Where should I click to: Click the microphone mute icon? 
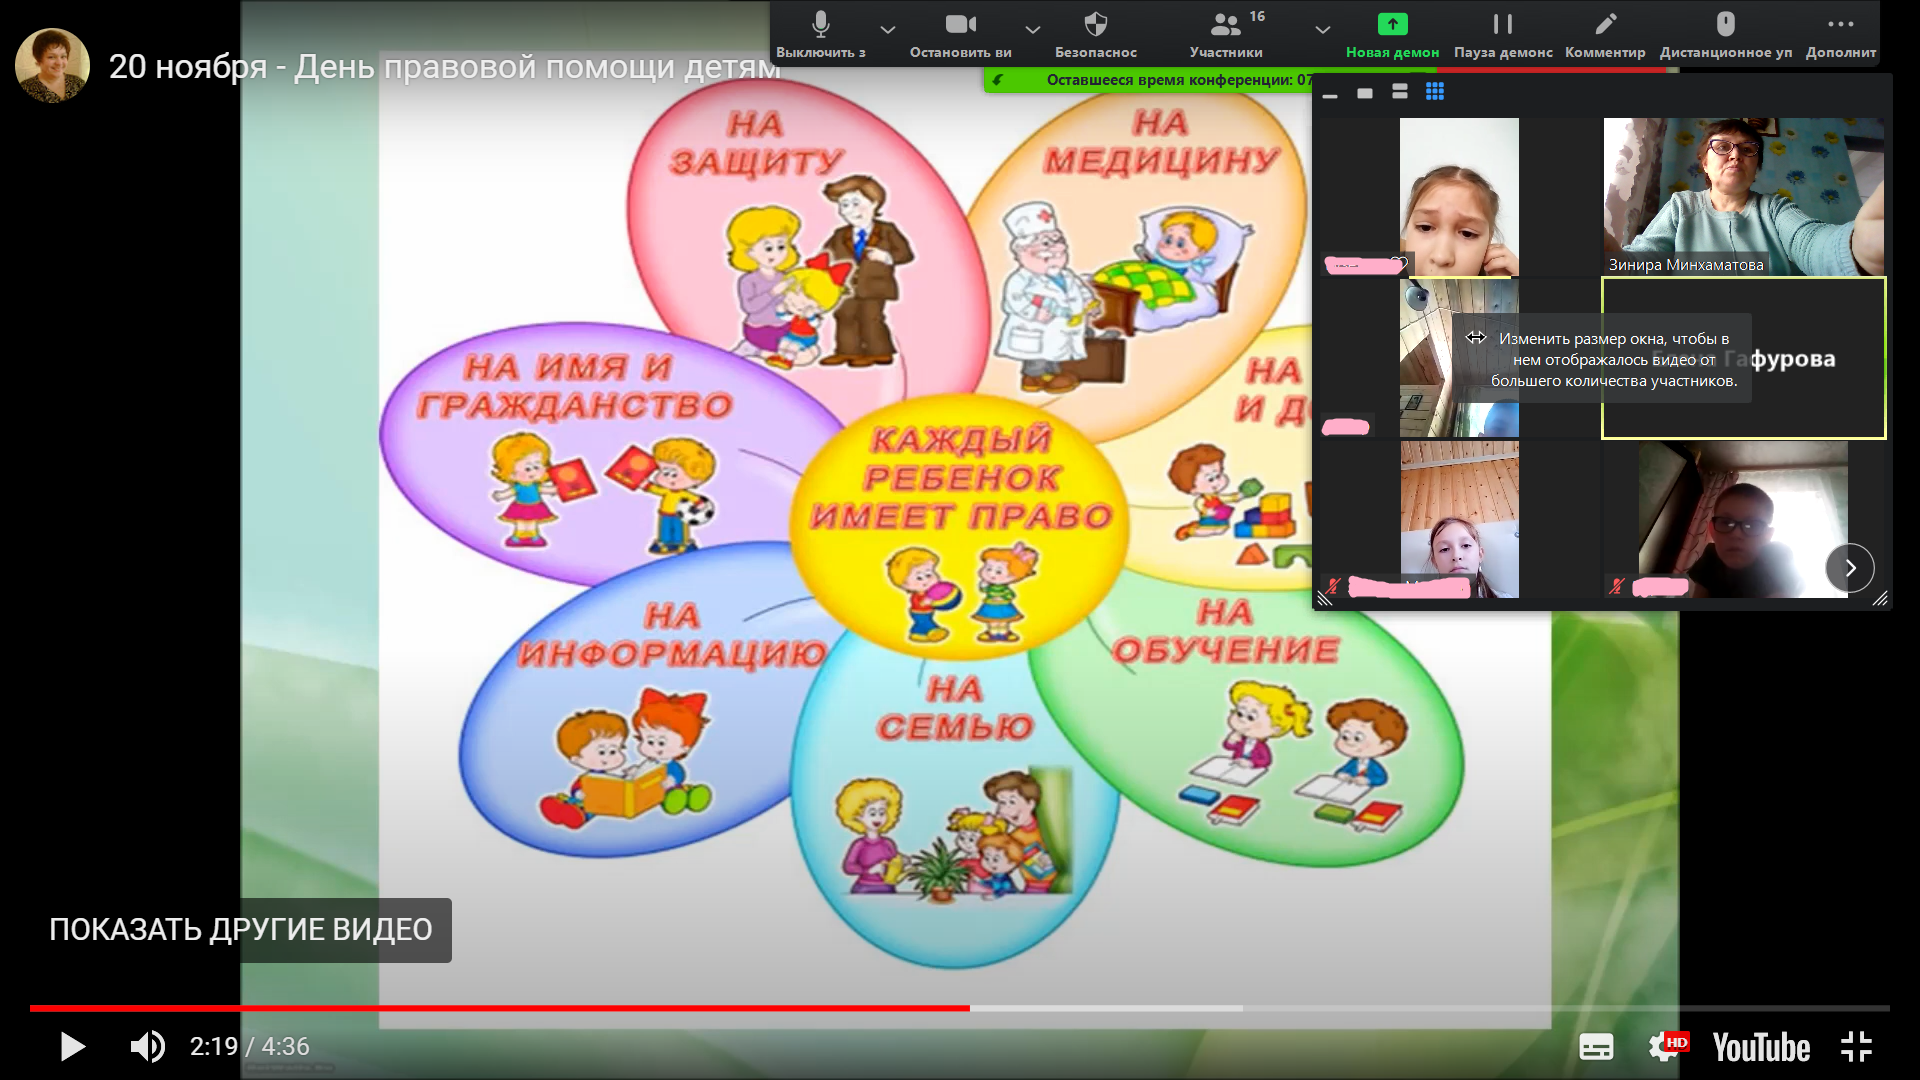(820, 25)
